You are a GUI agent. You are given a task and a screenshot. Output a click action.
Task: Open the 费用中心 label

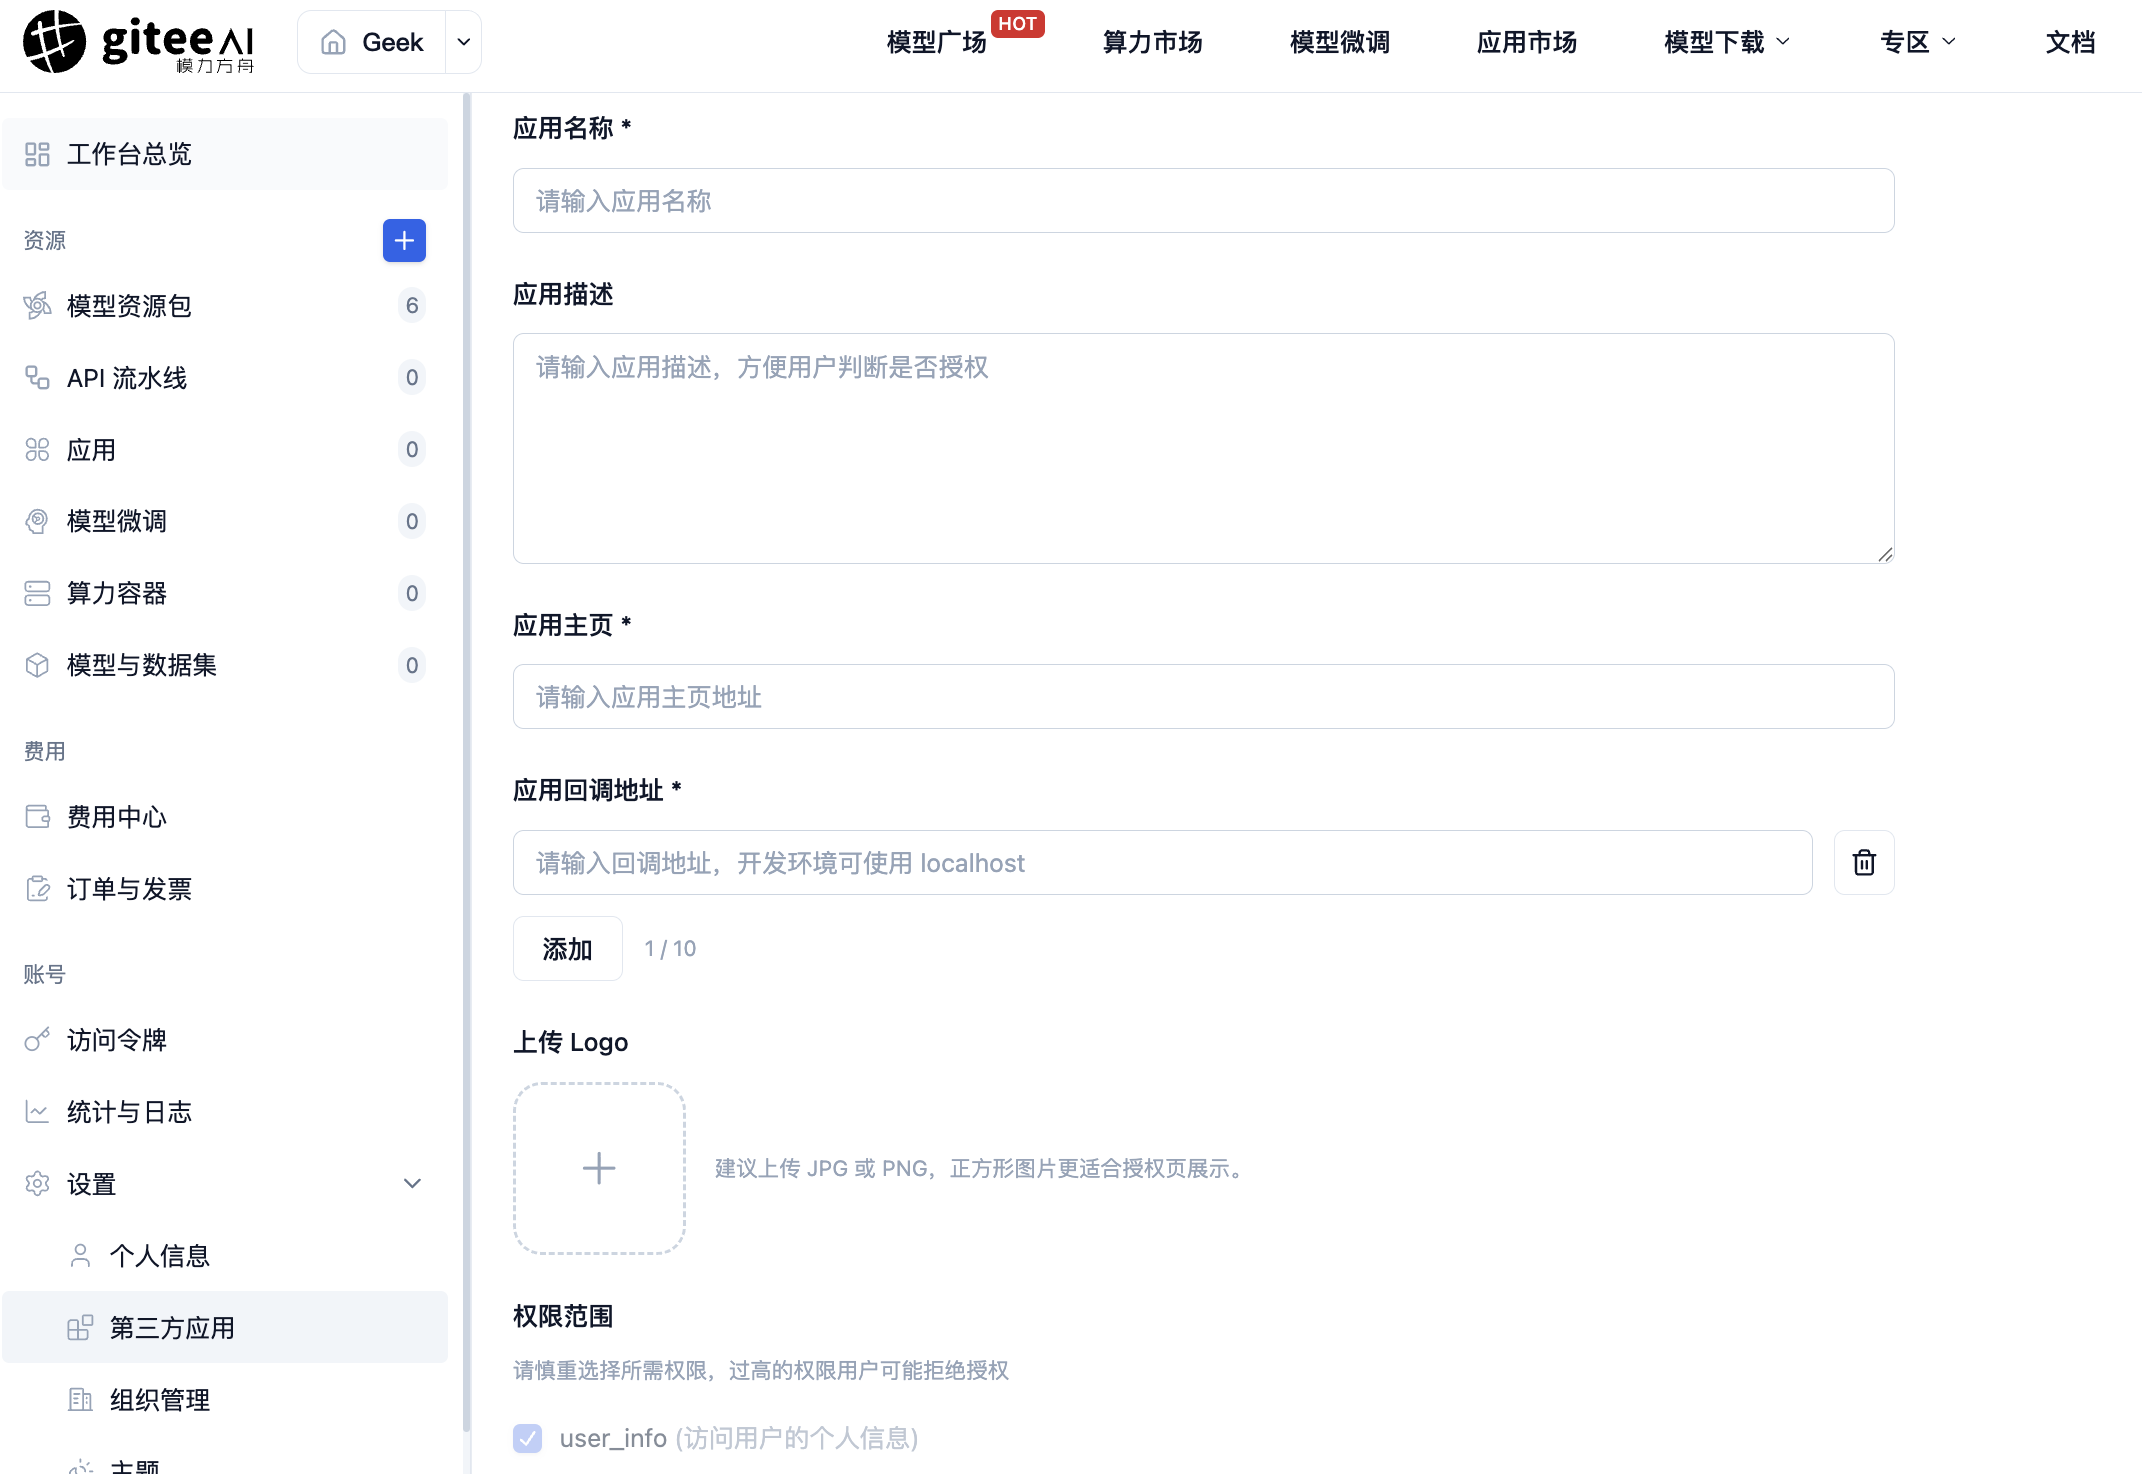point(117,818)
